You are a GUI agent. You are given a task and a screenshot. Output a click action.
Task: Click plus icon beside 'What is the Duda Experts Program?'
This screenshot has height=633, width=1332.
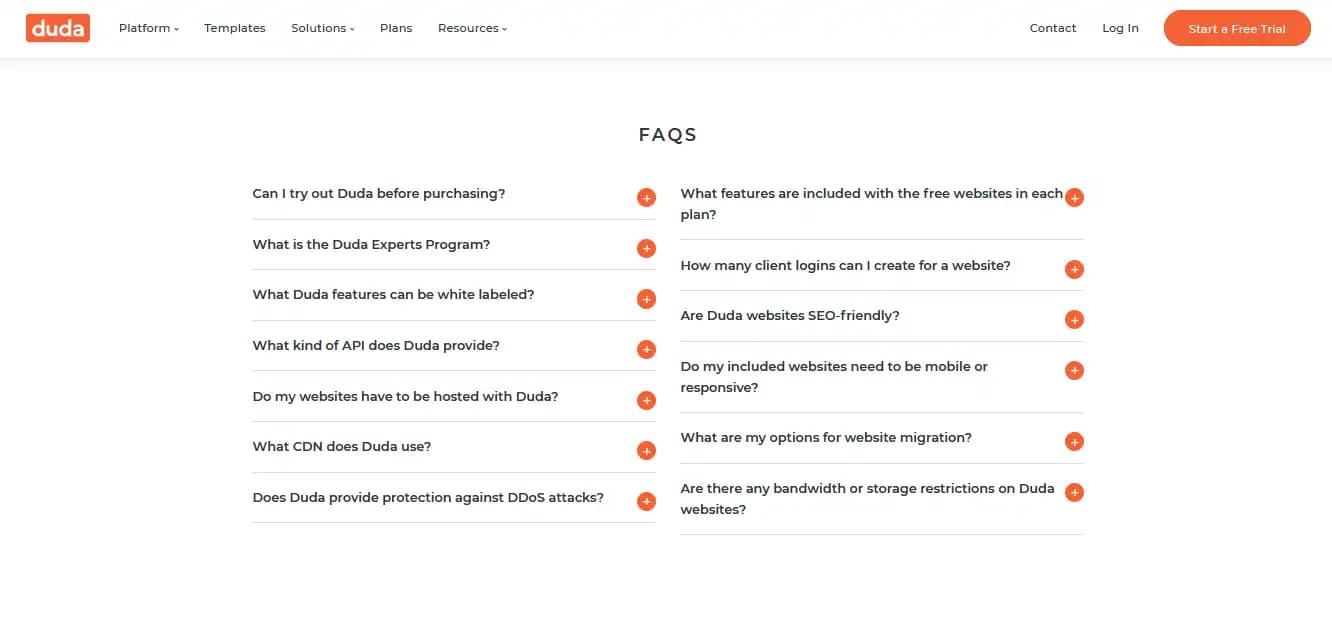[x=646, y=248]
